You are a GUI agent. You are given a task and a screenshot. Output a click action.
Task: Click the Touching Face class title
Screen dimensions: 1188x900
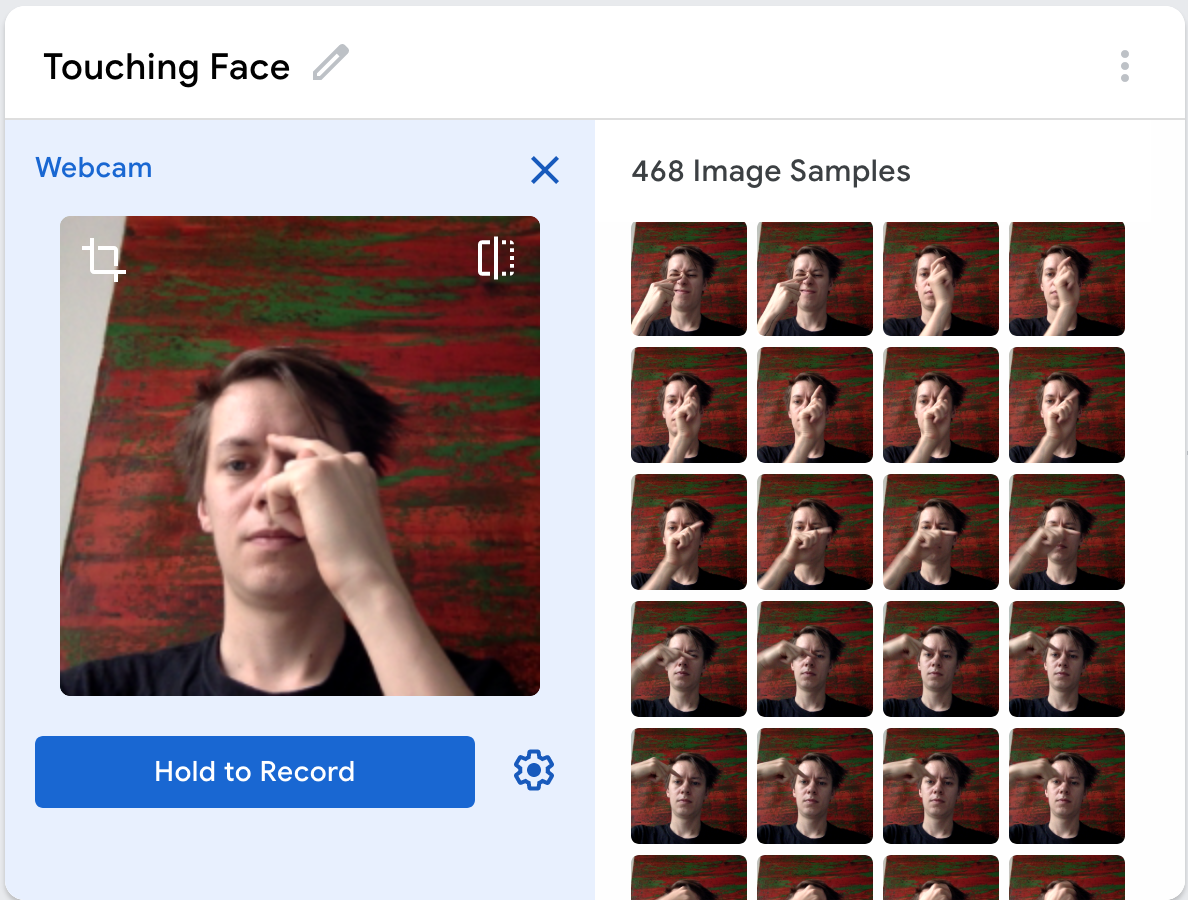[167, 67]
